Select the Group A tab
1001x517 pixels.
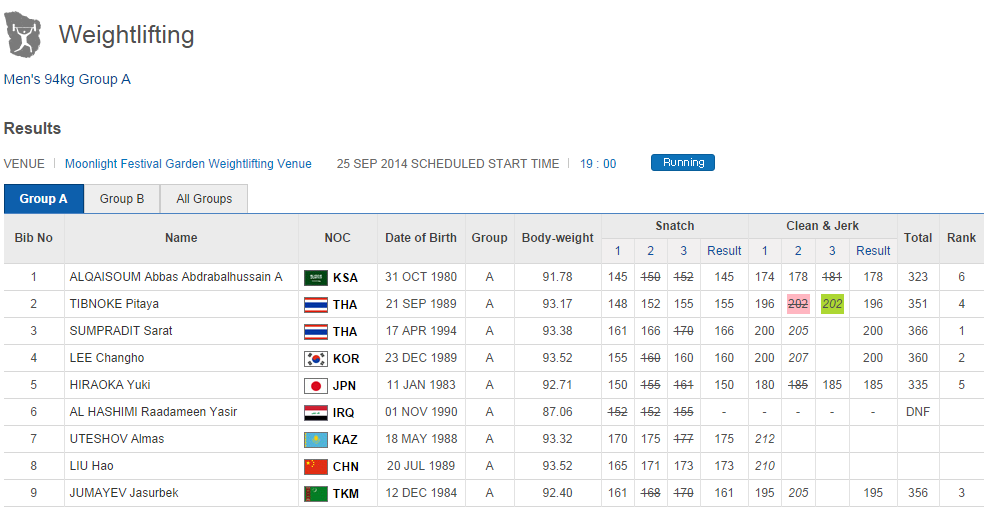point(44,199)
